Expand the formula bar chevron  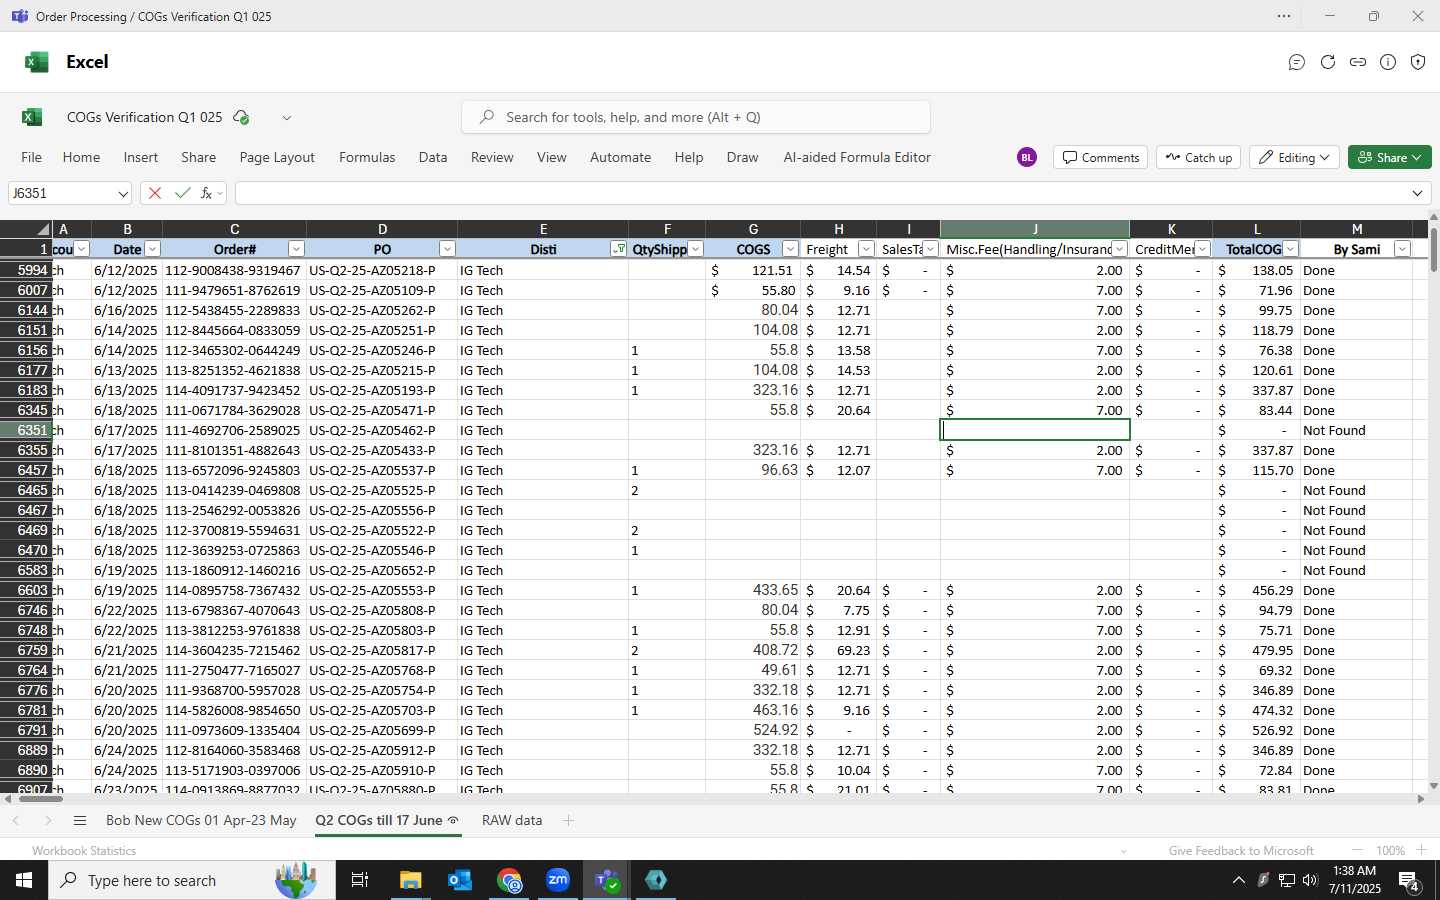tap(1417, 193)
